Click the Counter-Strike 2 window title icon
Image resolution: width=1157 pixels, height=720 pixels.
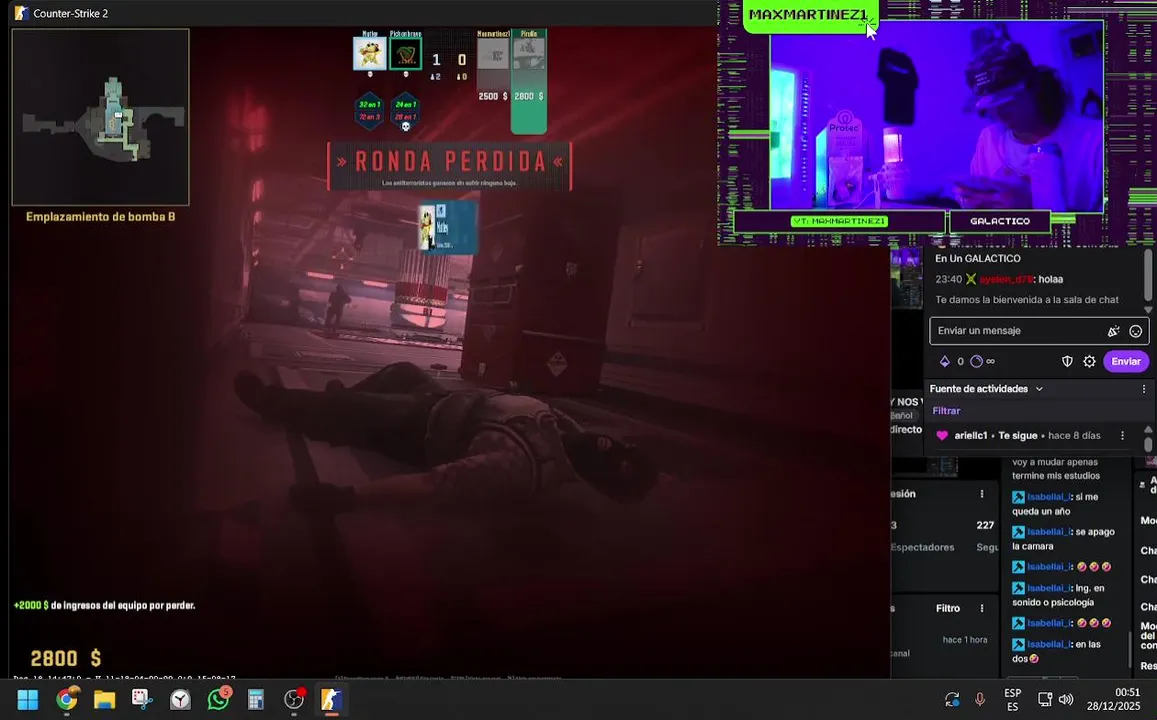[21, 13]
